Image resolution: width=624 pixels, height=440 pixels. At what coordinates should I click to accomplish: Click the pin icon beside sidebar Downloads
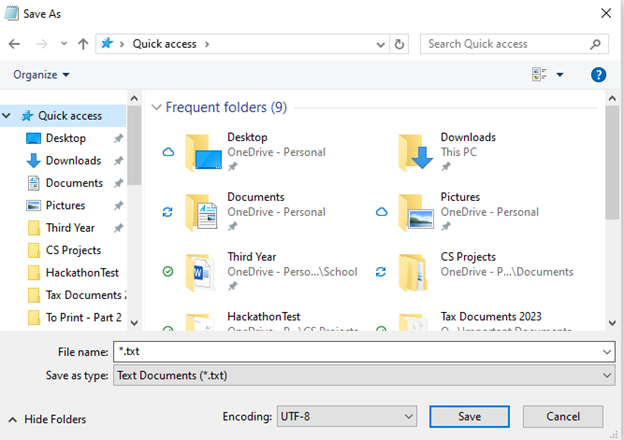[x=118, y=161]
